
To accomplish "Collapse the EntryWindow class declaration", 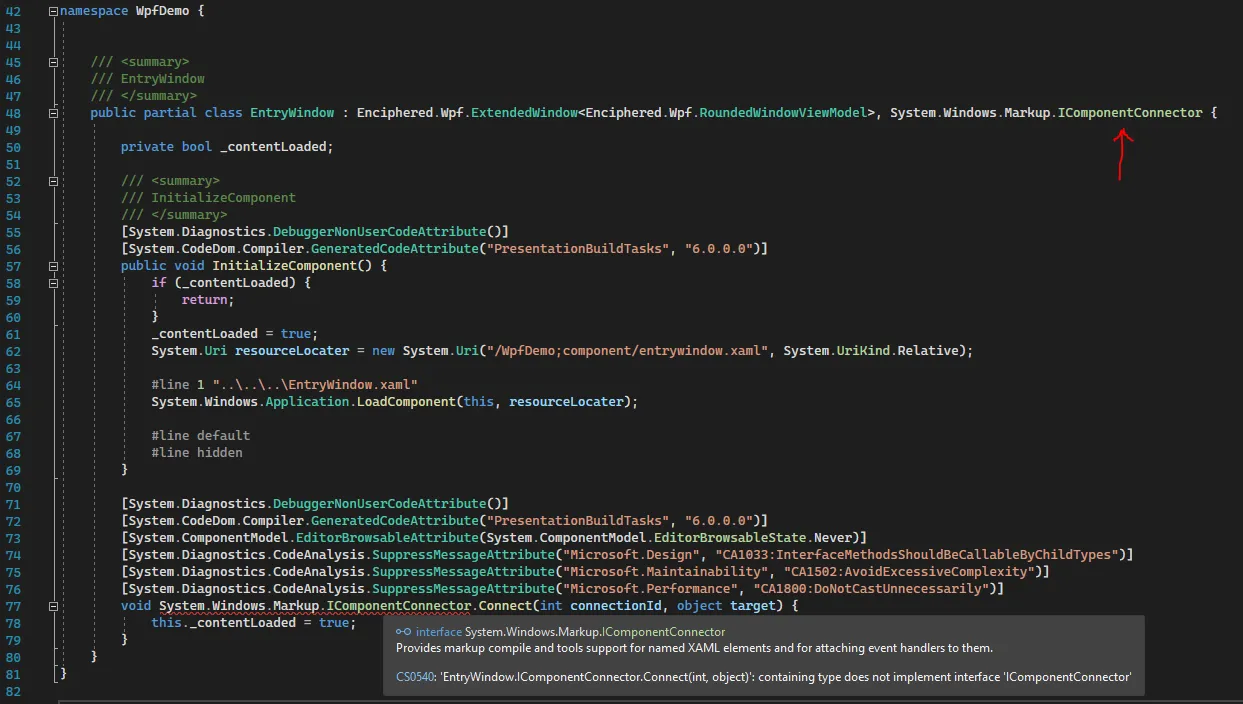I will click(53, 113).
